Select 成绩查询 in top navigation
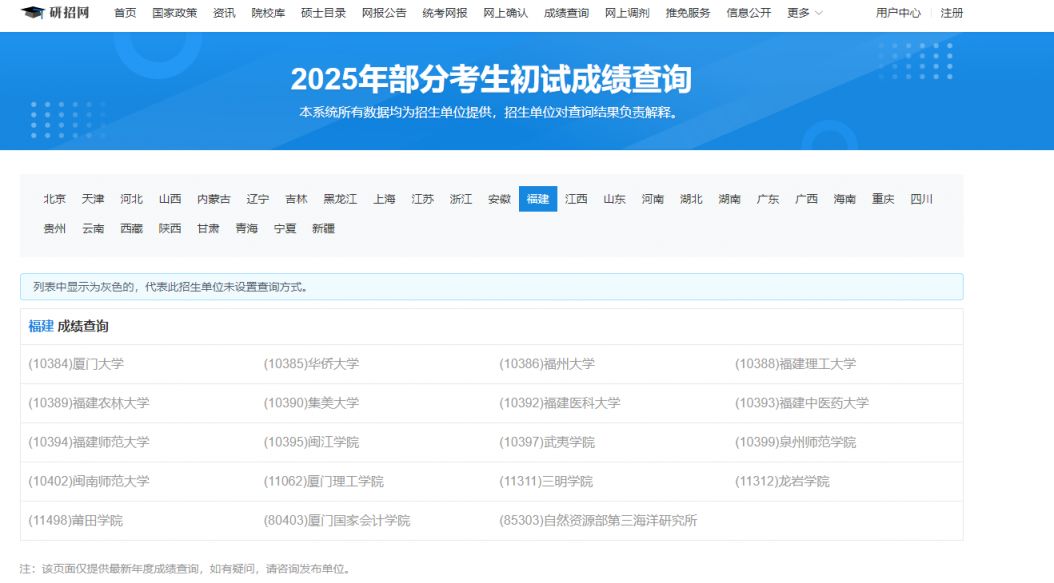 tap(566, 13)
